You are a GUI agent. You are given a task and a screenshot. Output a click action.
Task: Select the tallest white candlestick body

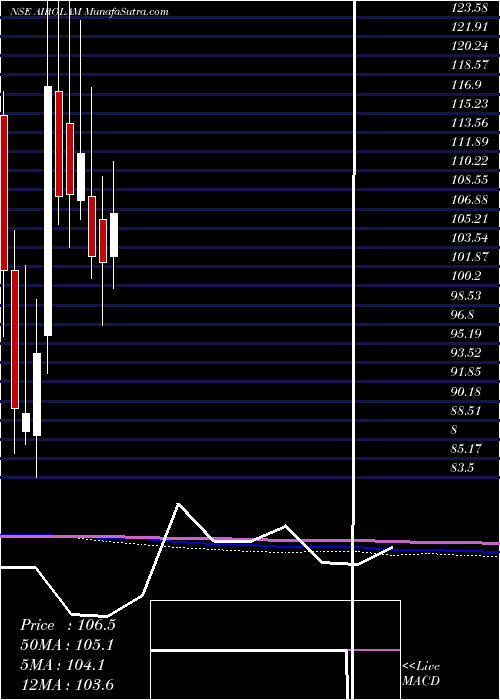click(48, 210)
